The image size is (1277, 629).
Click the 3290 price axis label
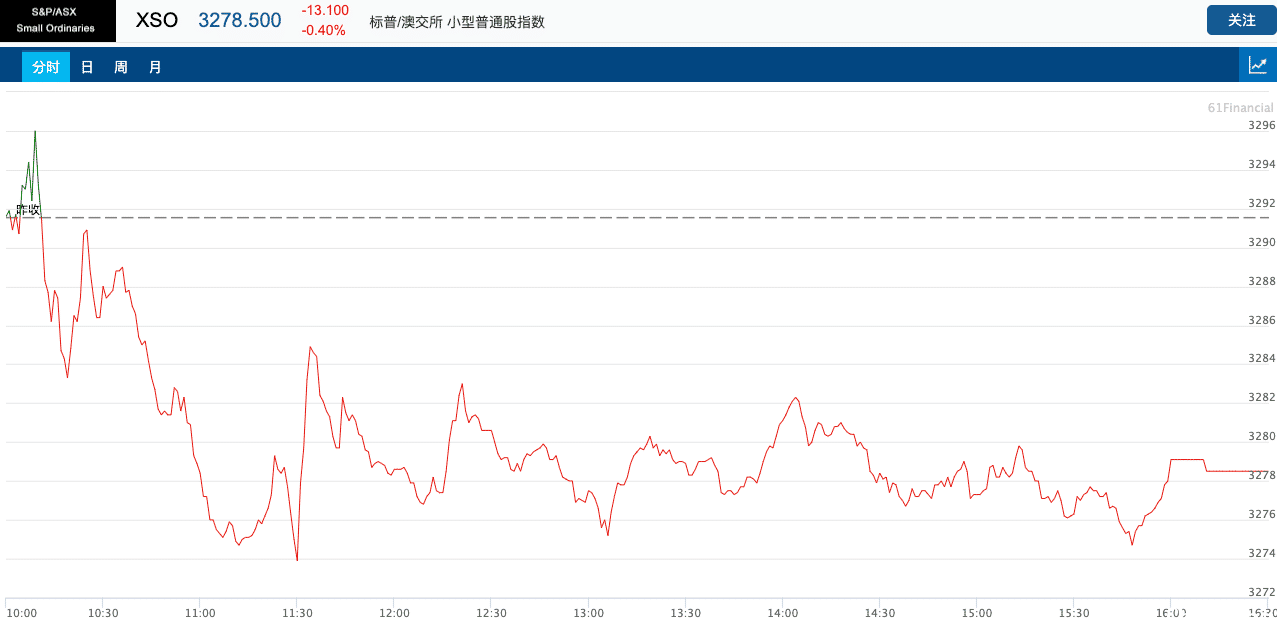pyautogui.click(x=1262, y=242)
